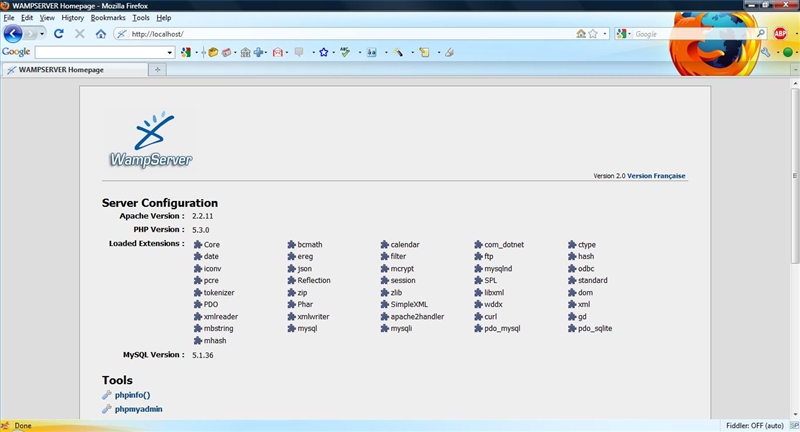The image size is (800, 432).
Task: Go back using the blue back arrow
Action: coord(13,34)
